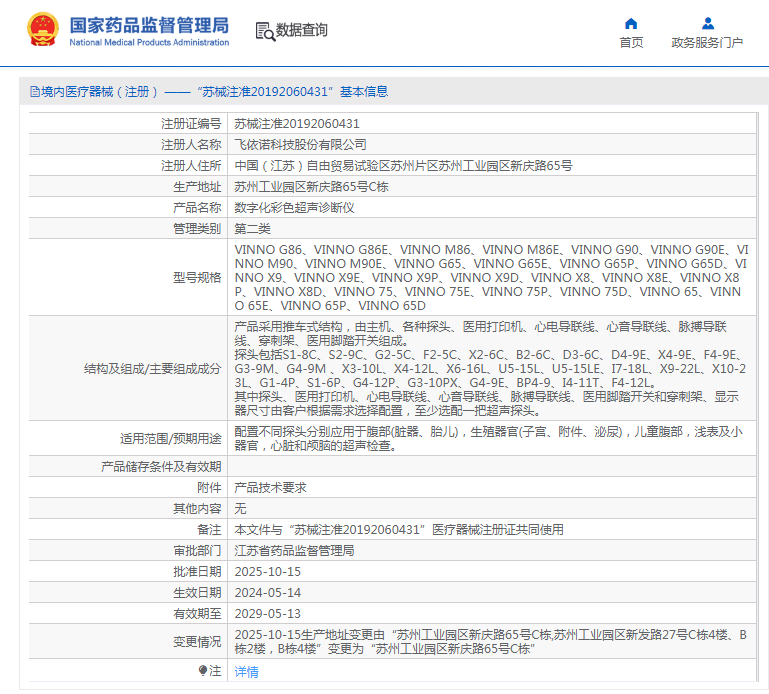769x694 pixels.
Task: Open the 政务服务门户 navigation text
Action: [x=707, y=42]
